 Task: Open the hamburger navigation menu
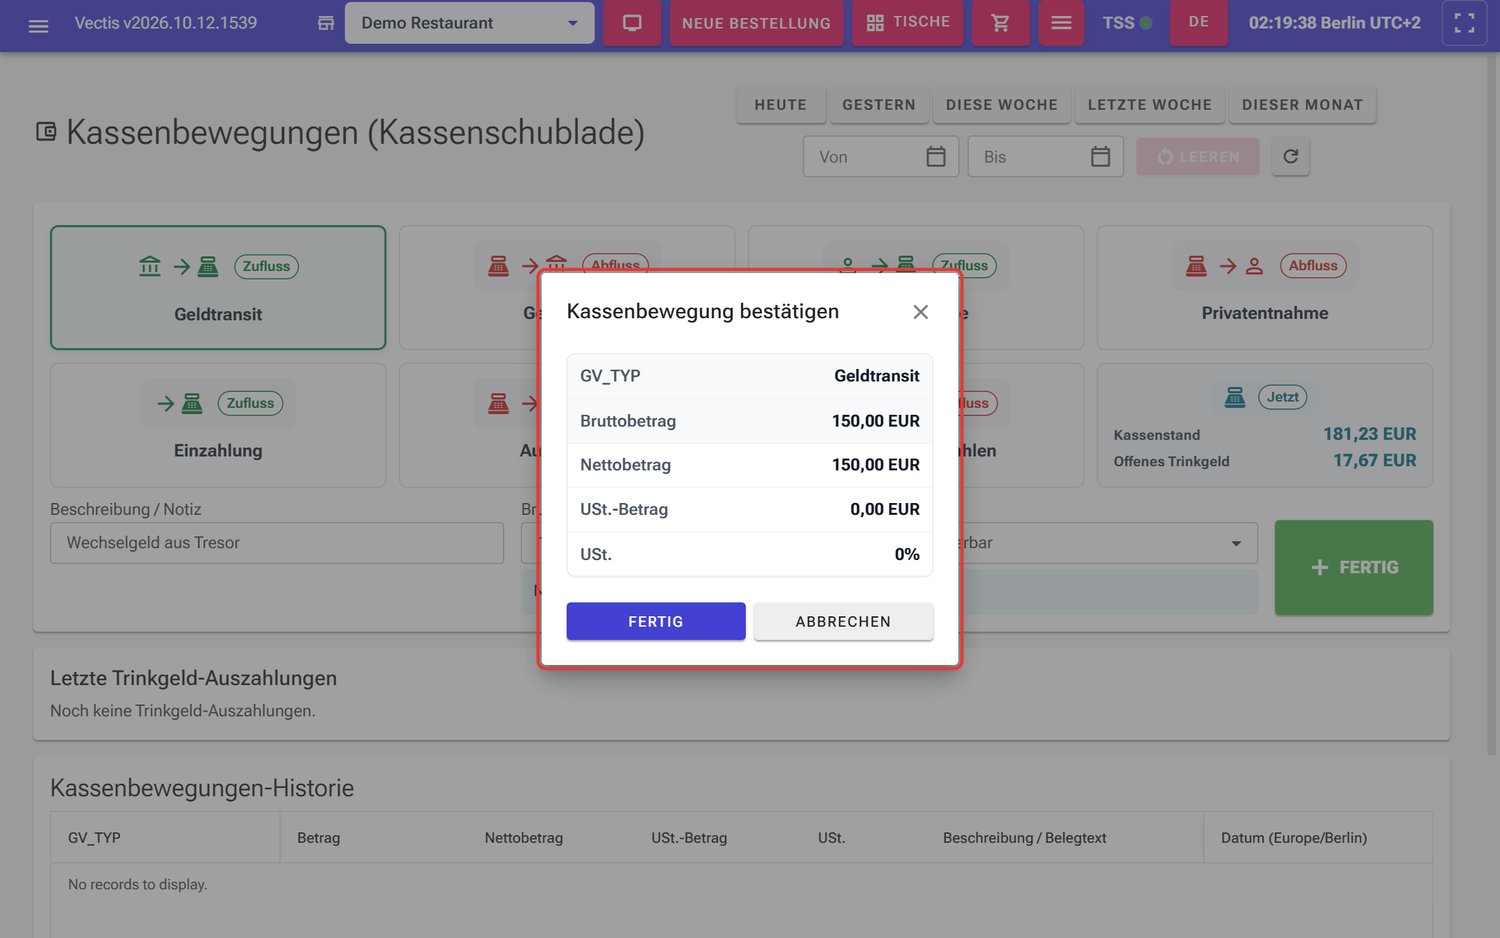tap(38, 24)
